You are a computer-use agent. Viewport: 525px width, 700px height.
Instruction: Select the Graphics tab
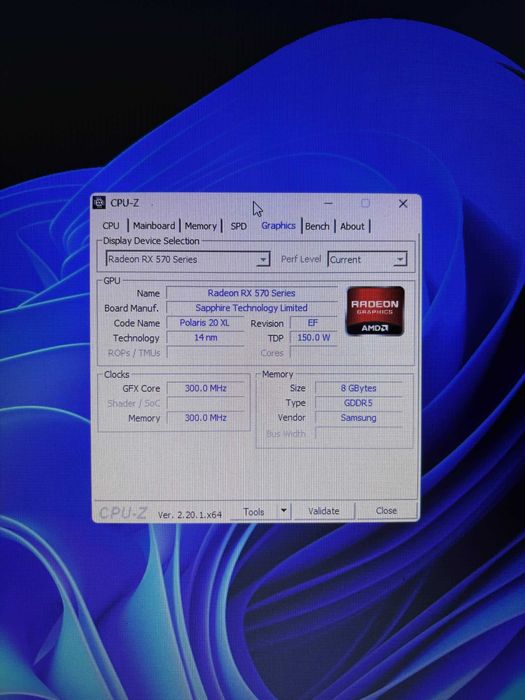point(278,225)
